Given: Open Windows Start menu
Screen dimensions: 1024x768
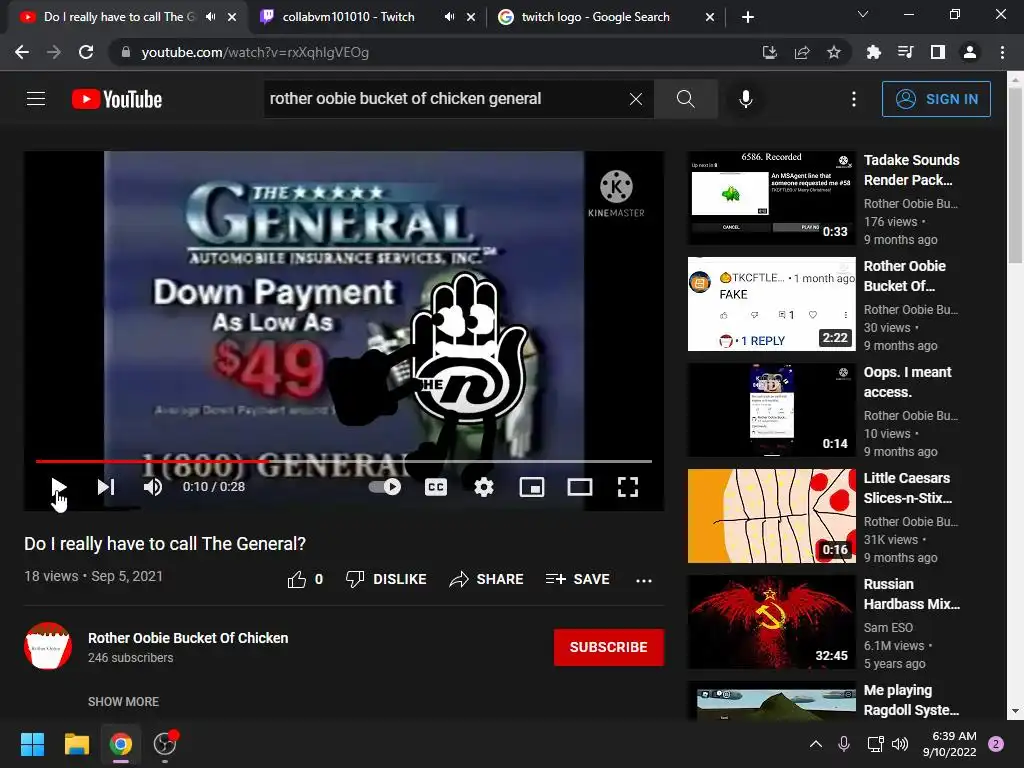Looking at the screenshot, I should [x=32, y=744].
